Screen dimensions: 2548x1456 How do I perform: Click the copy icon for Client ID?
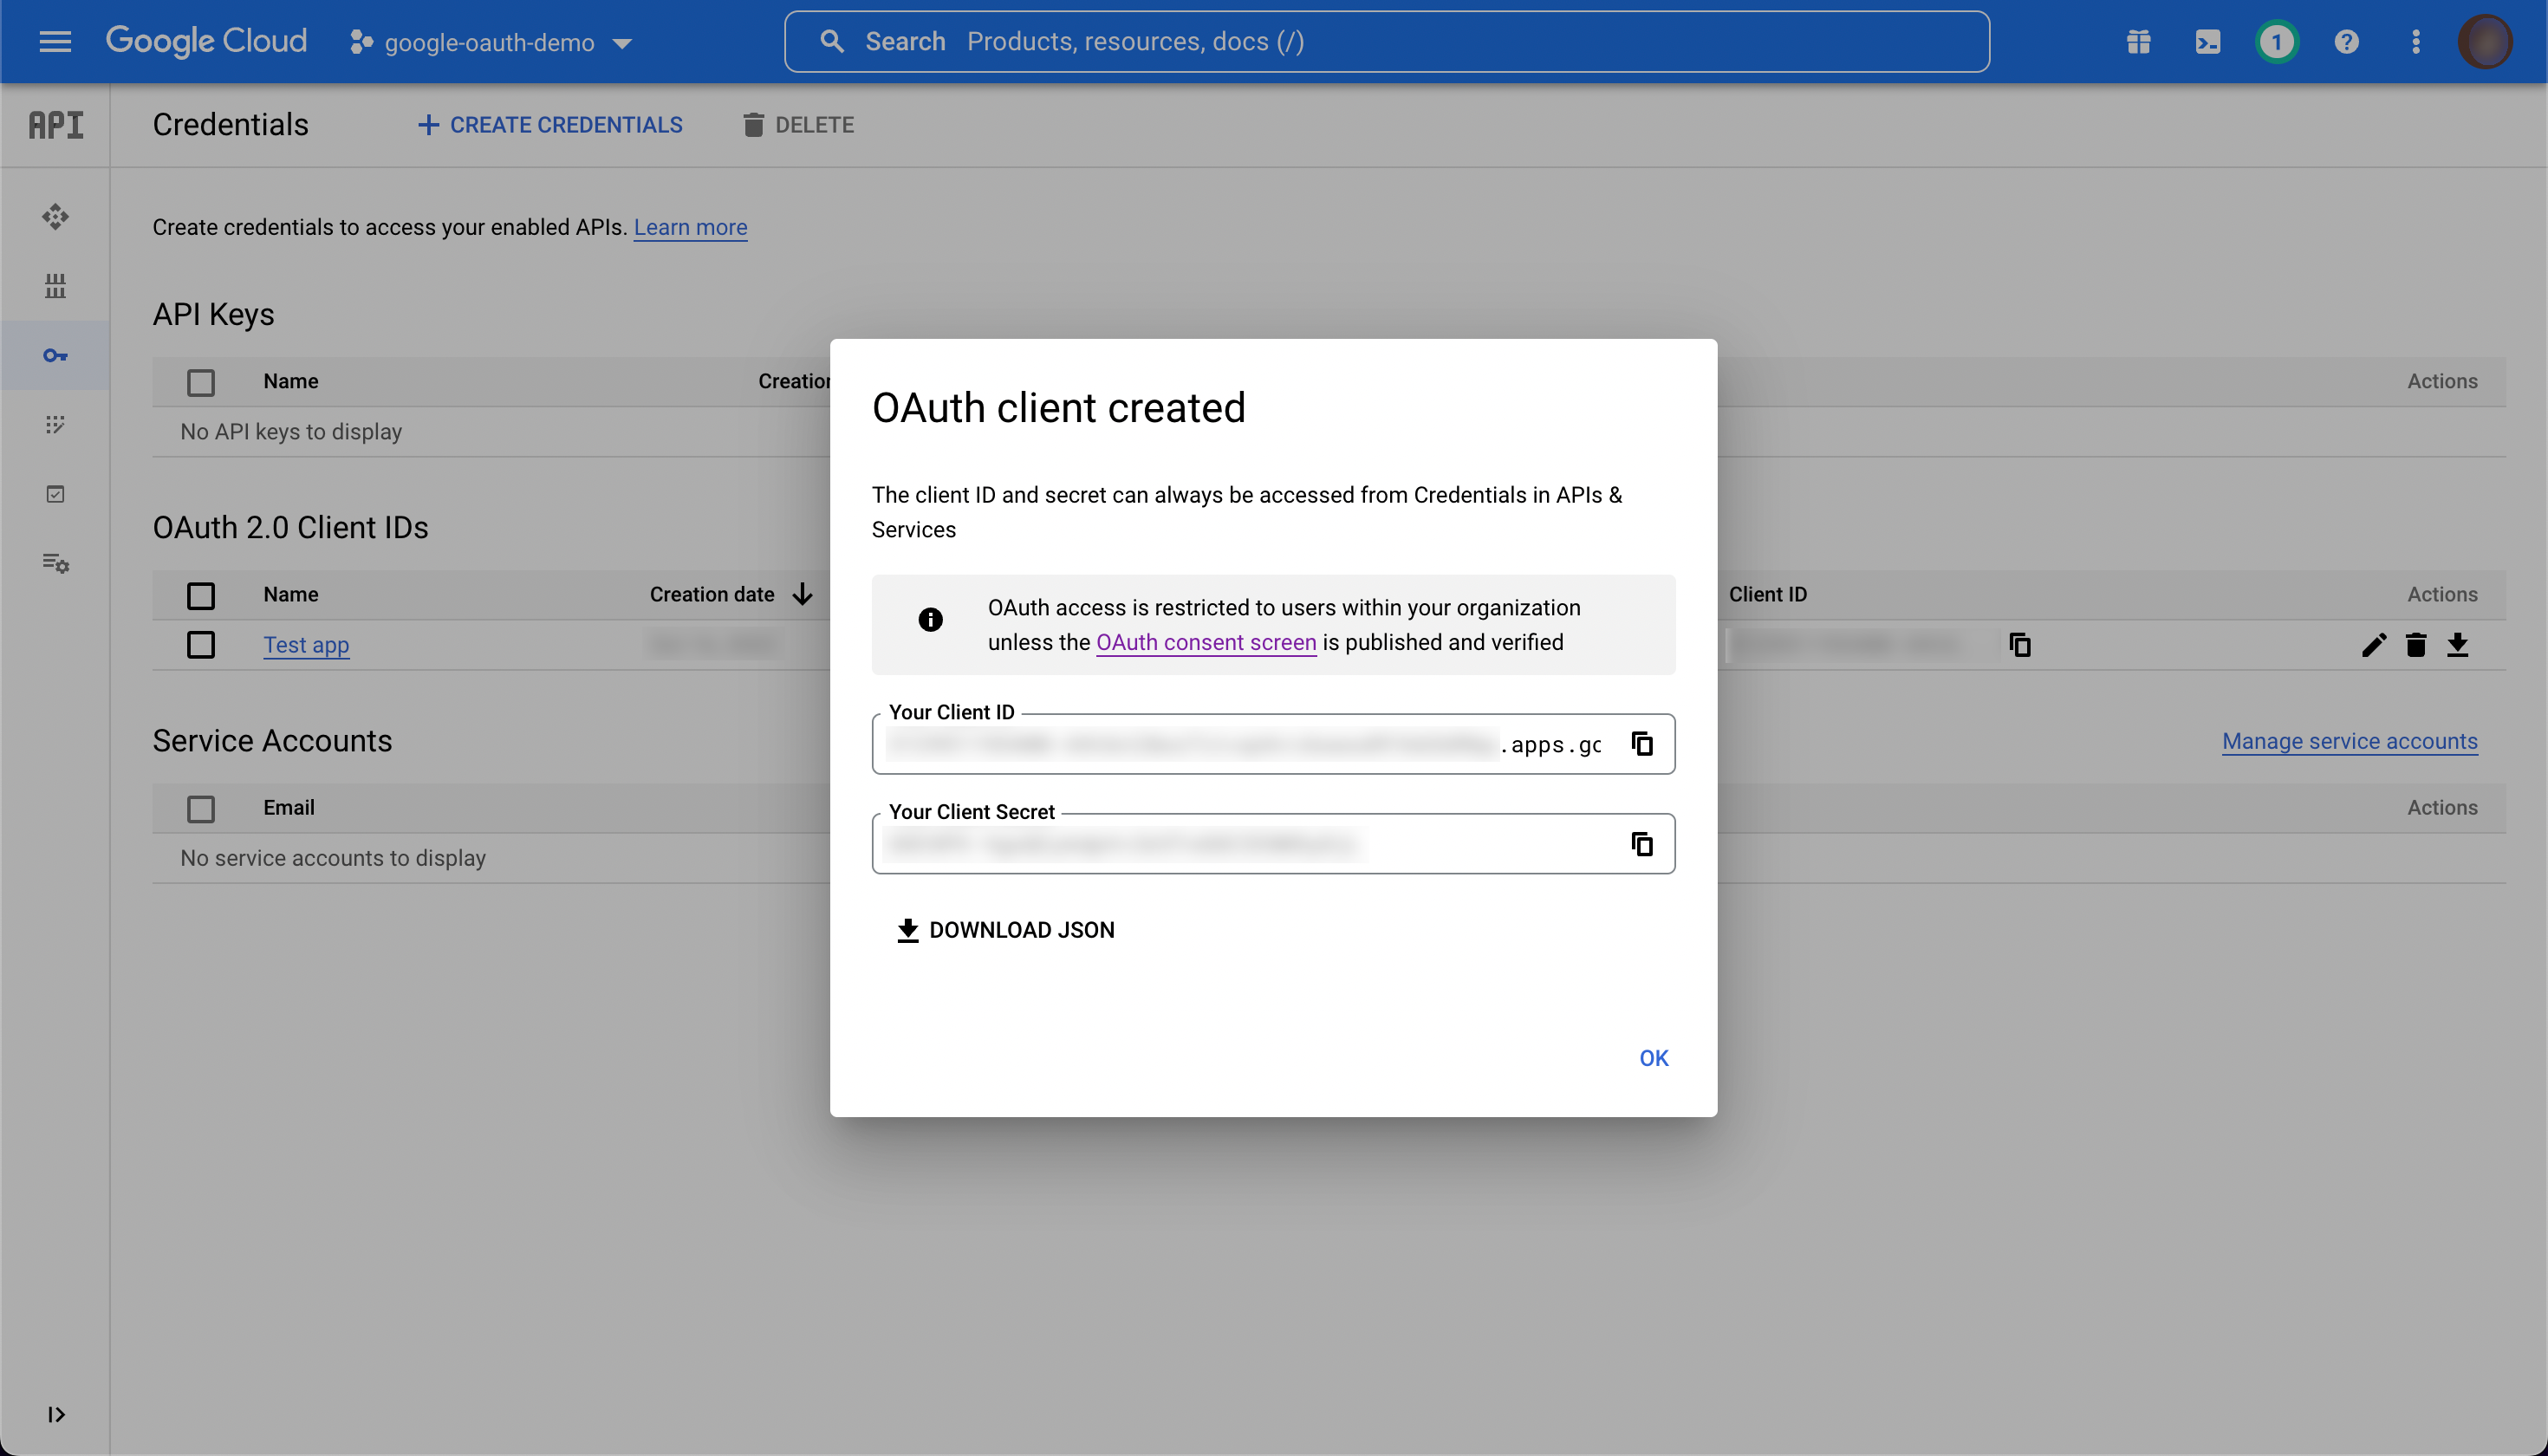tap(1640, 742)
